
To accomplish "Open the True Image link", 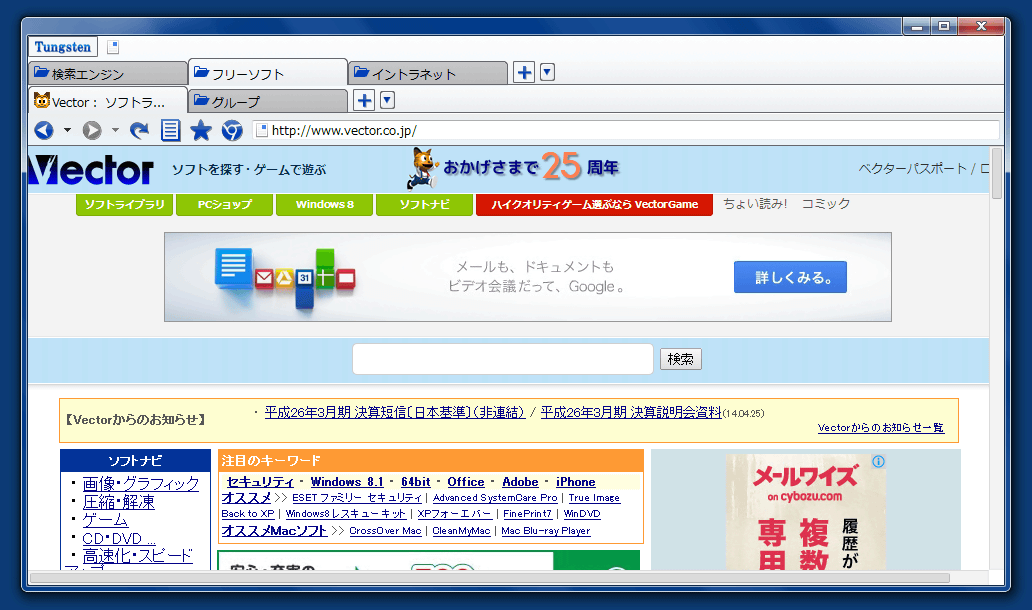I will coord(594,498).
